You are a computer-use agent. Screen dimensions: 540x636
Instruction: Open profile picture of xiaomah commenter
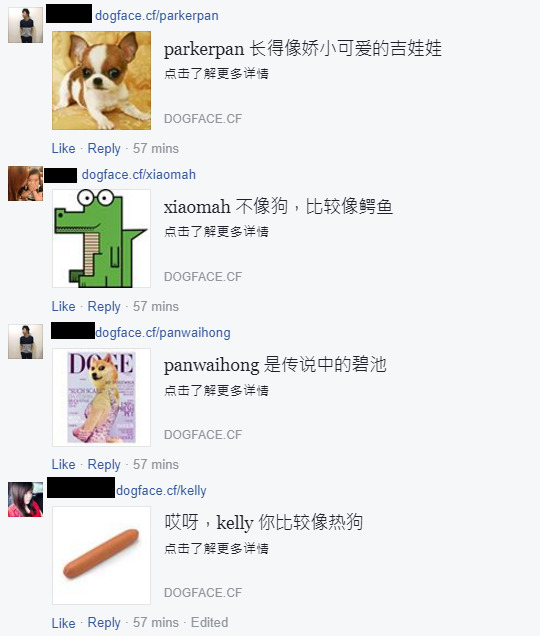click(x=26, y=183)
